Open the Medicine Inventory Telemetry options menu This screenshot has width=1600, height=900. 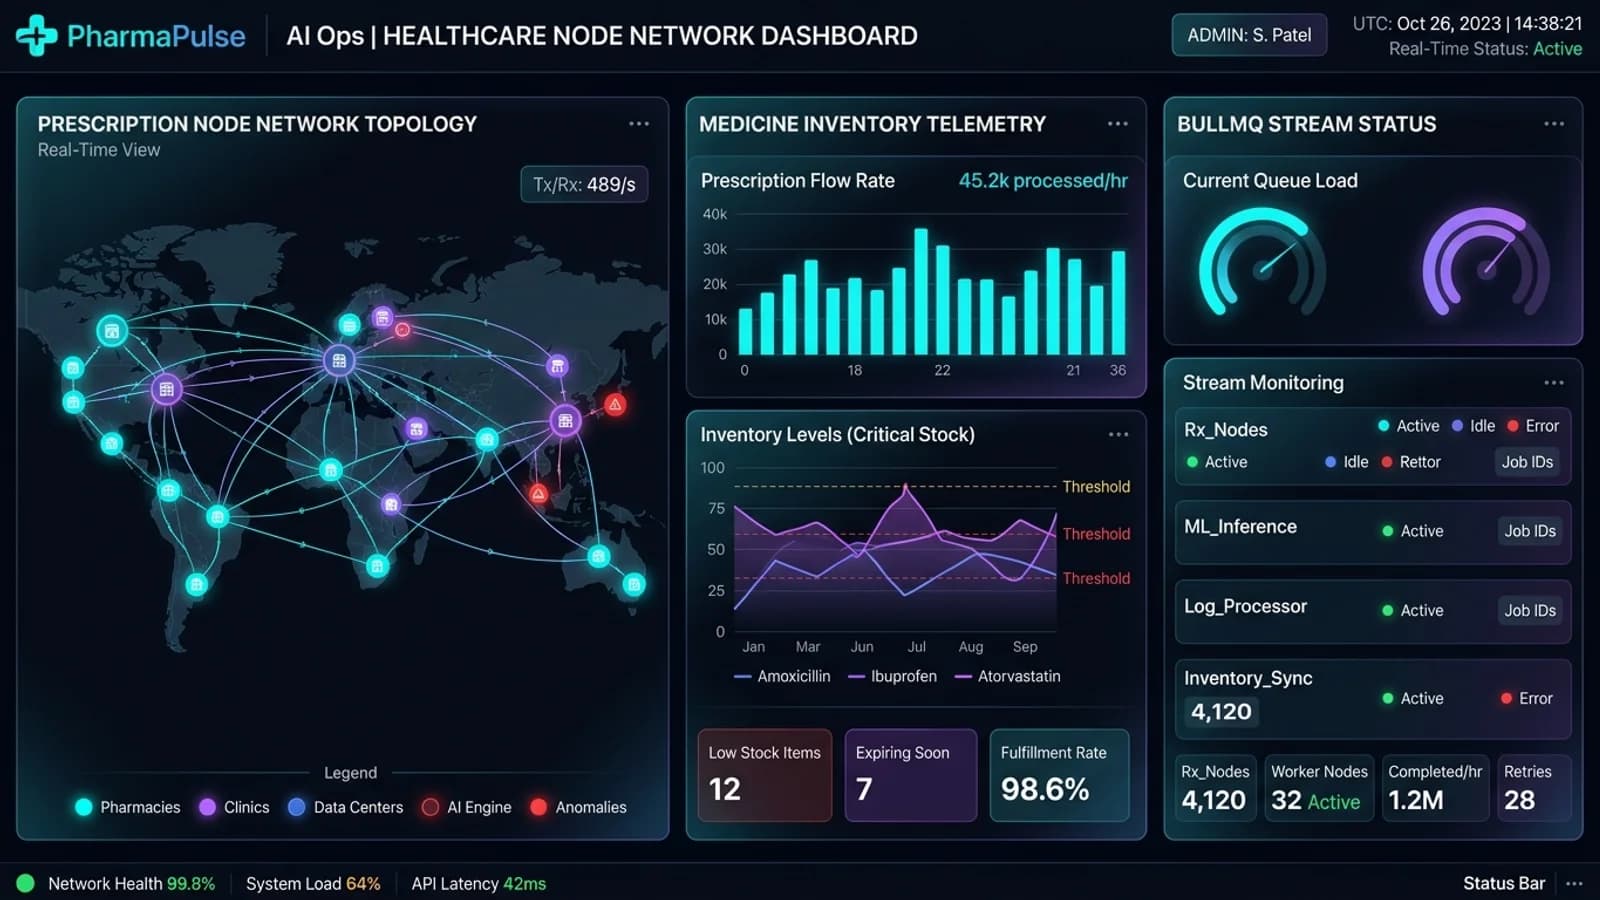[1118, 124]
